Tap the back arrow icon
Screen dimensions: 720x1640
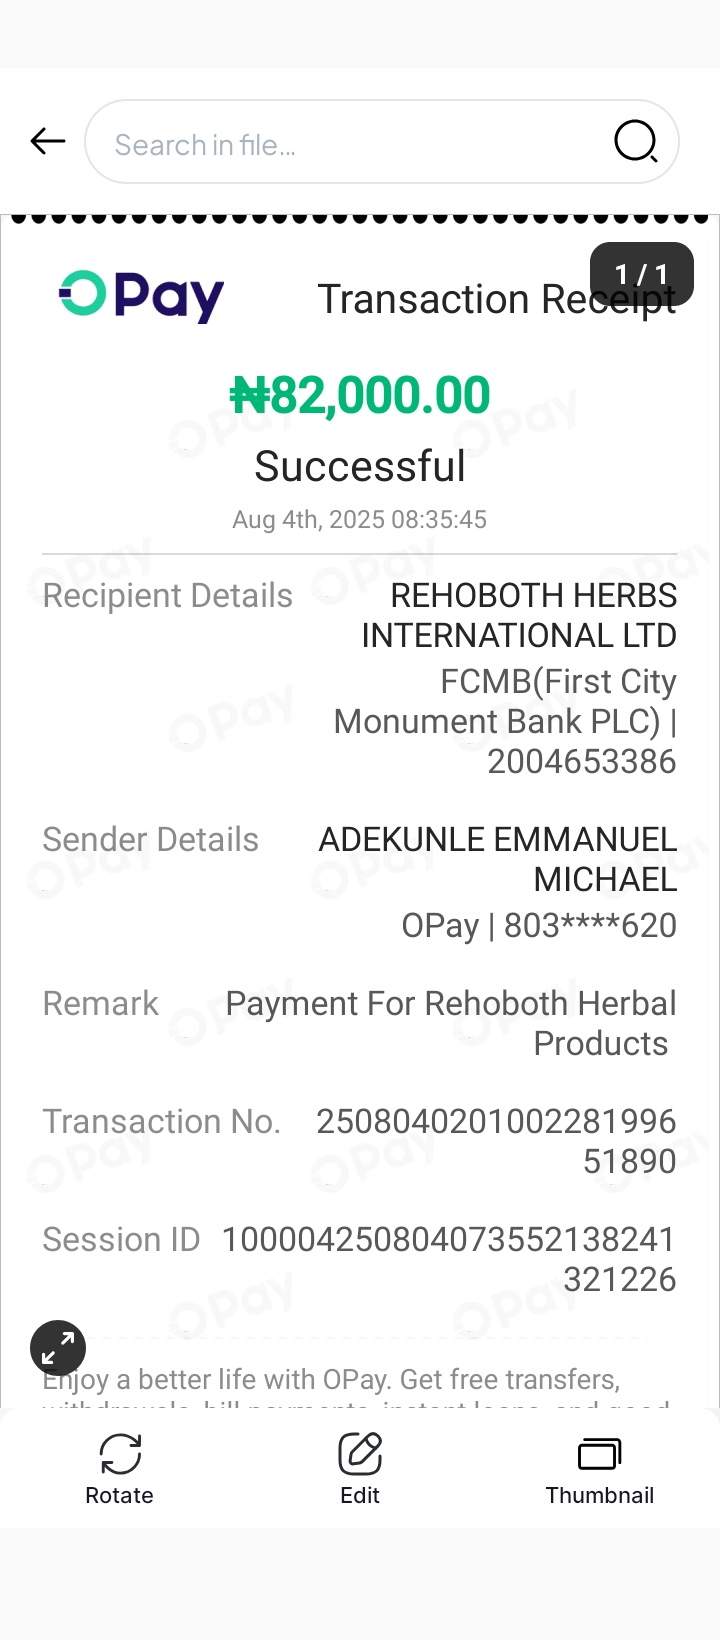pos(48,142)
